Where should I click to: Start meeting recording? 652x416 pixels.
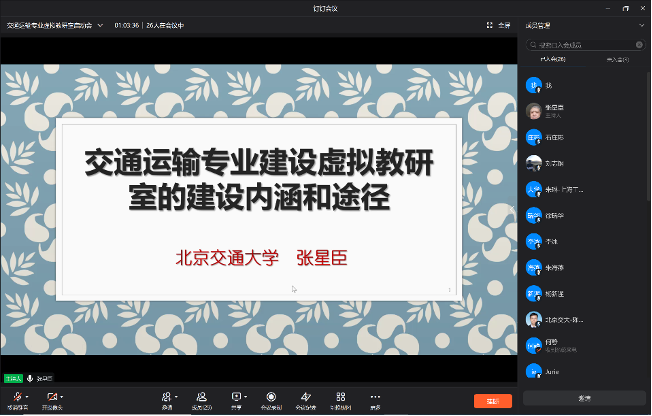271,397
